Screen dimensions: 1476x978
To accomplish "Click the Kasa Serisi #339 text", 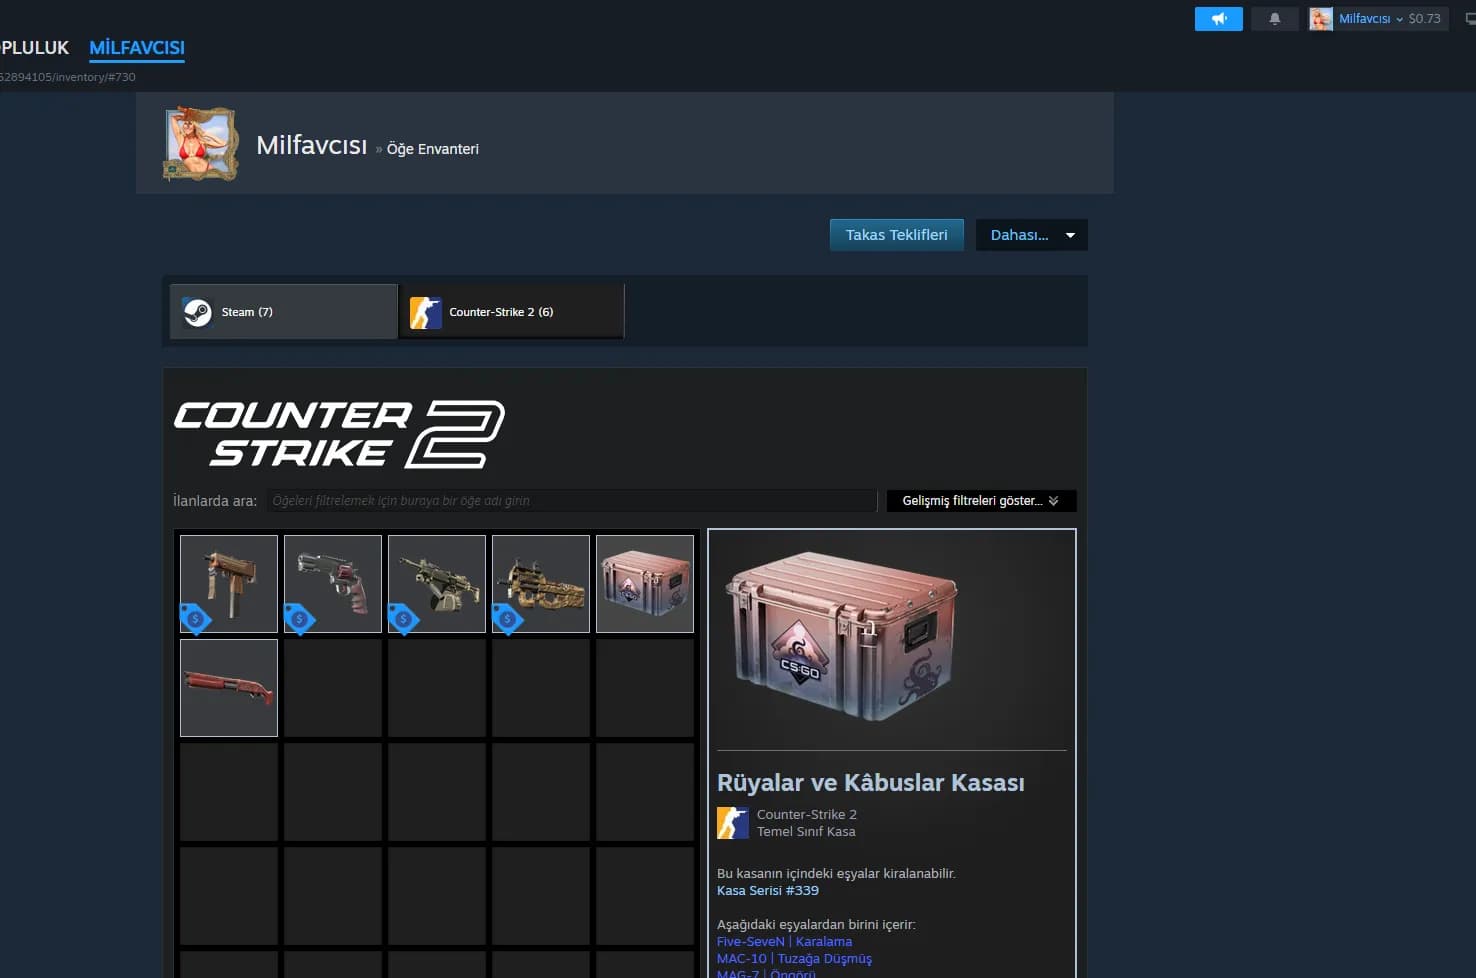I will [768, 890].
